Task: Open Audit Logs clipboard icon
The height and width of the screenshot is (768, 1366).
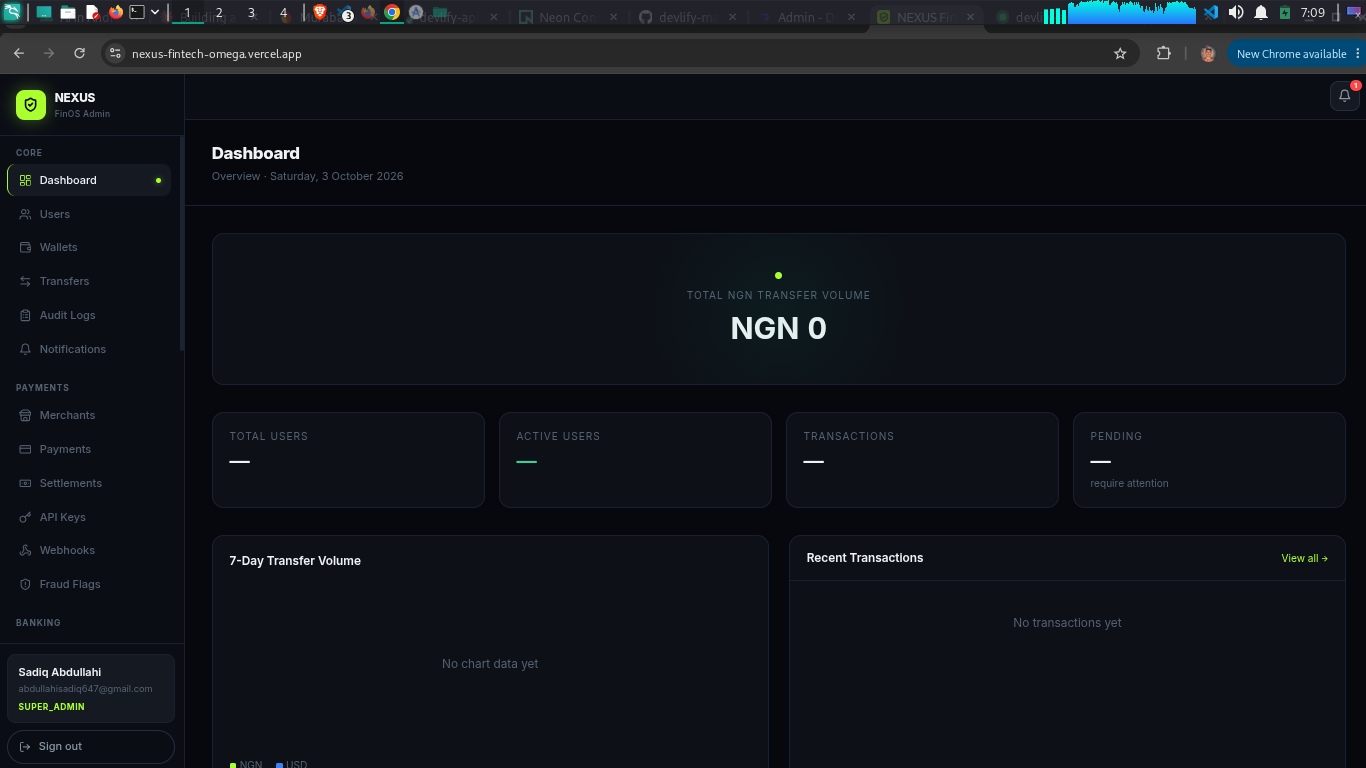Action: 26,315
